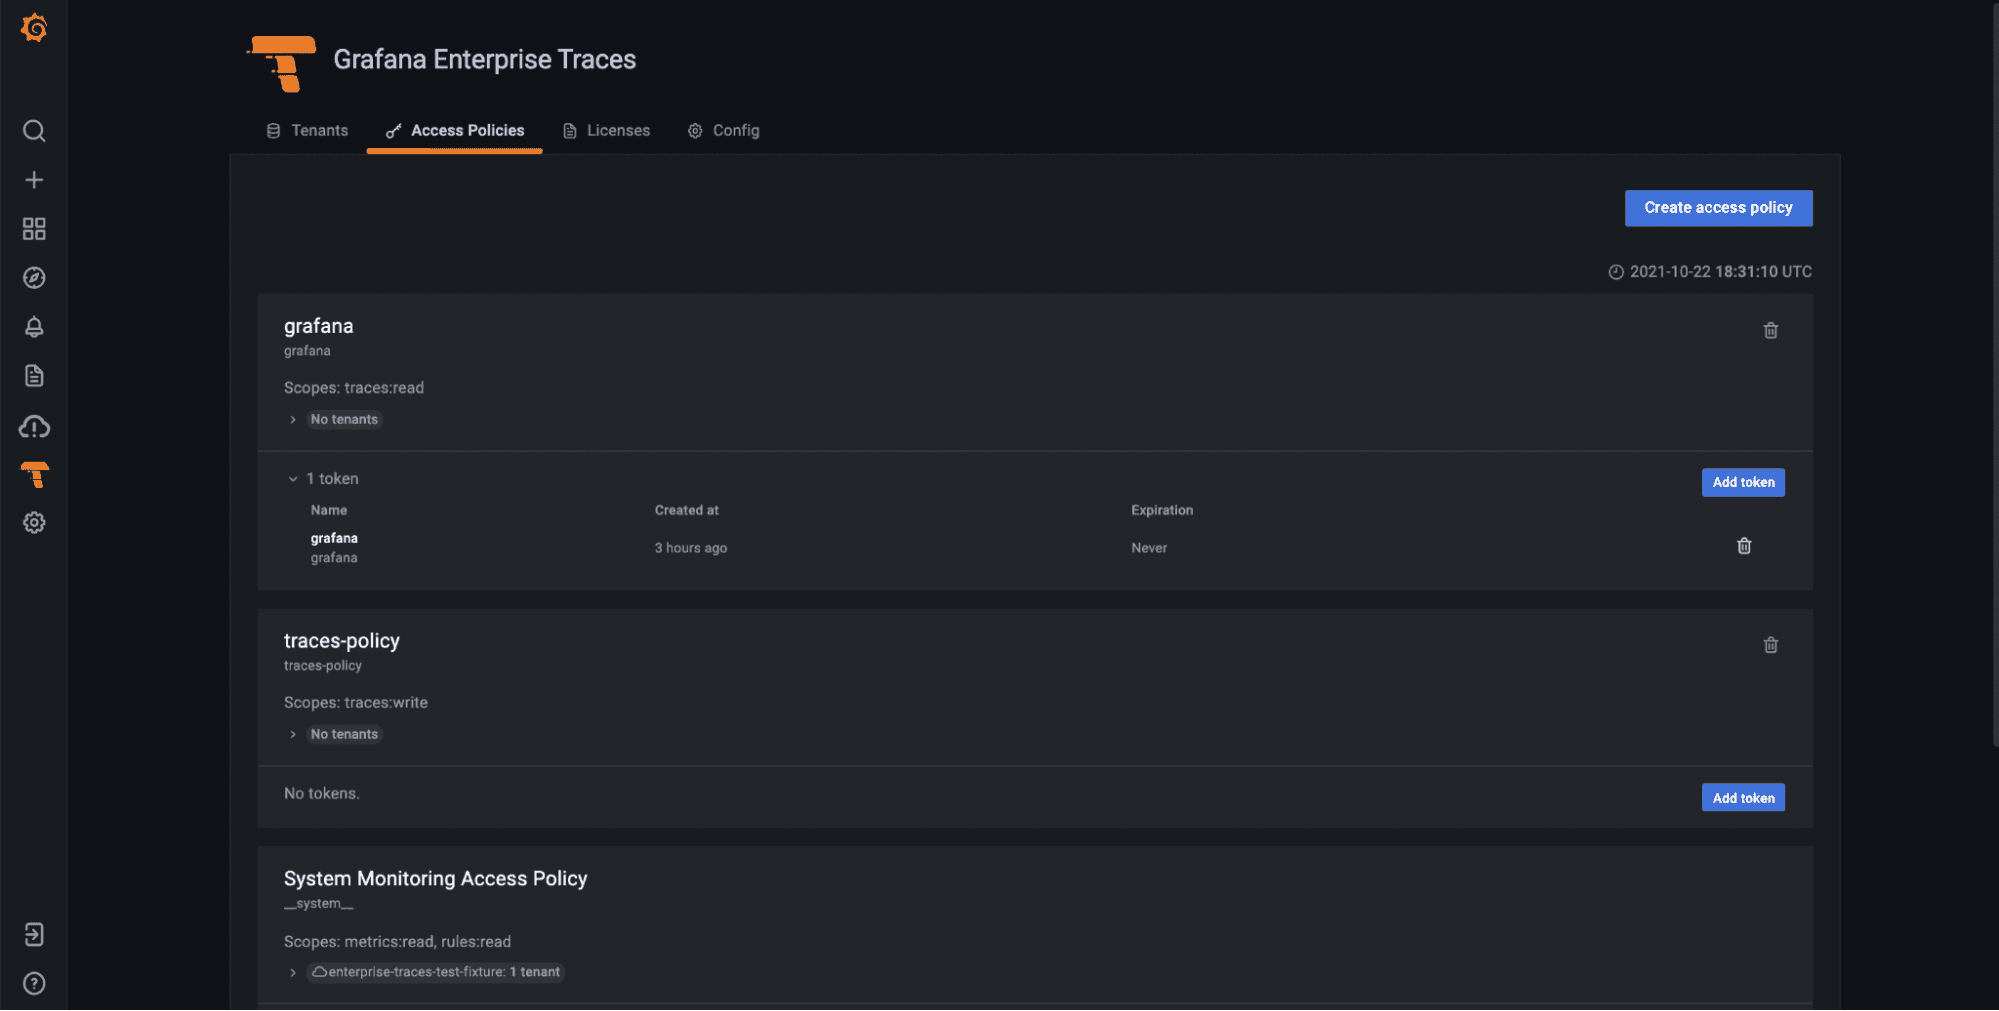Add token to traces-policy
This screenshot has height=1011, width=1999.
click(1743, 798)
